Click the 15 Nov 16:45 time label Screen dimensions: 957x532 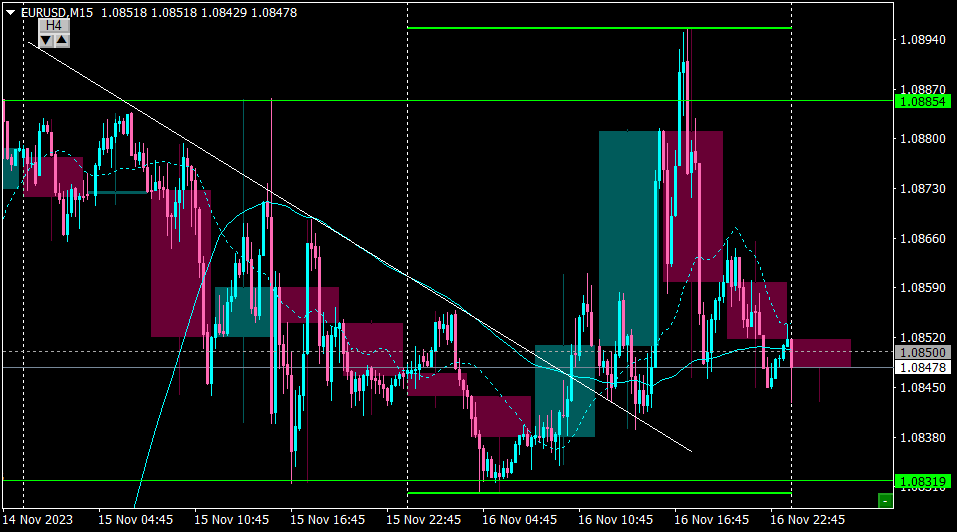pyautogui.click(x=327, y=520)
